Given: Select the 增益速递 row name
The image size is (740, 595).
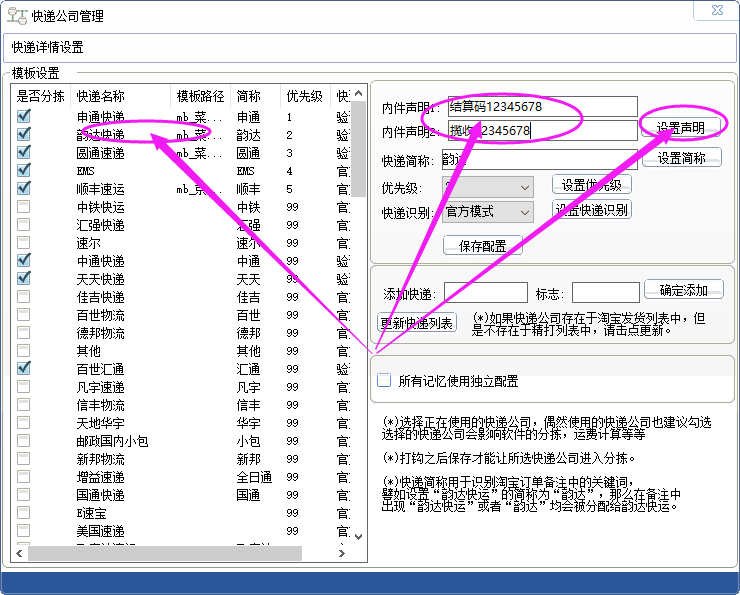Looking at the screenshot, I should click(101, 477).
